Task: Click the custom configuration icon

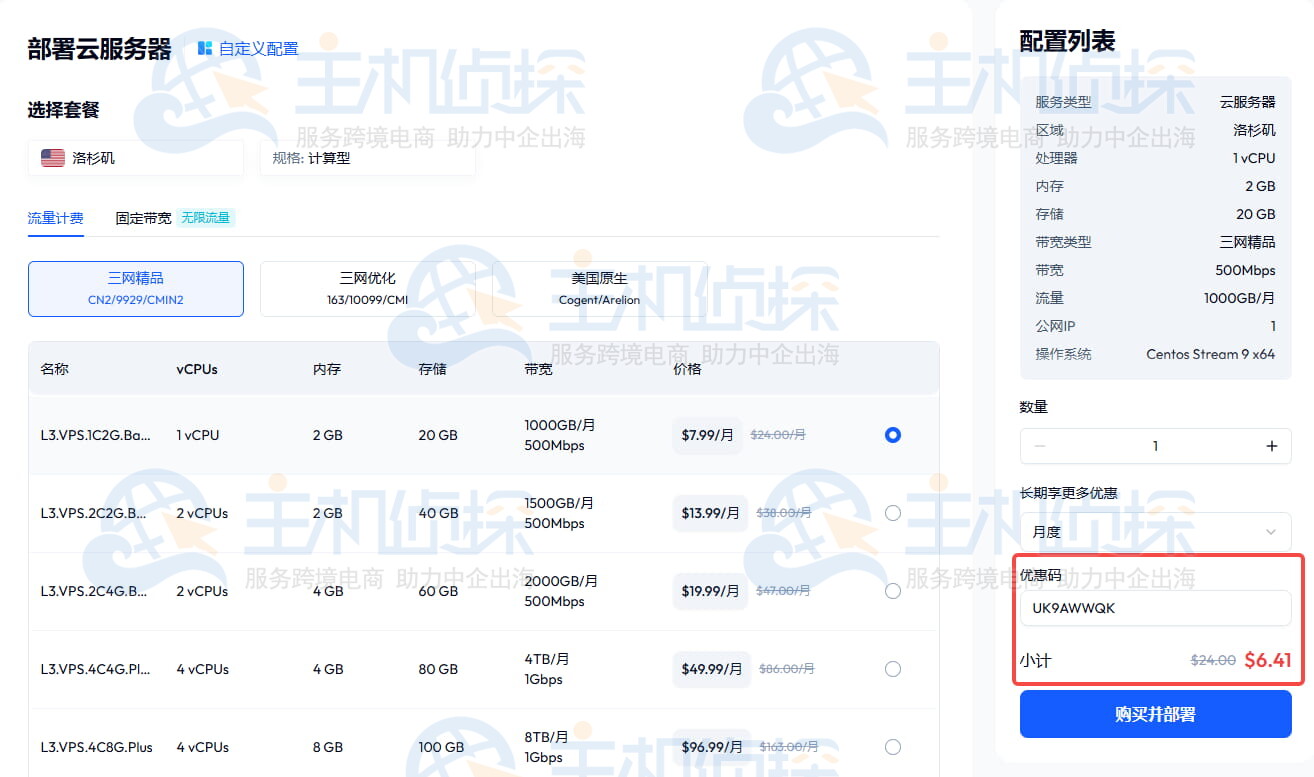Action: (205, 48)
